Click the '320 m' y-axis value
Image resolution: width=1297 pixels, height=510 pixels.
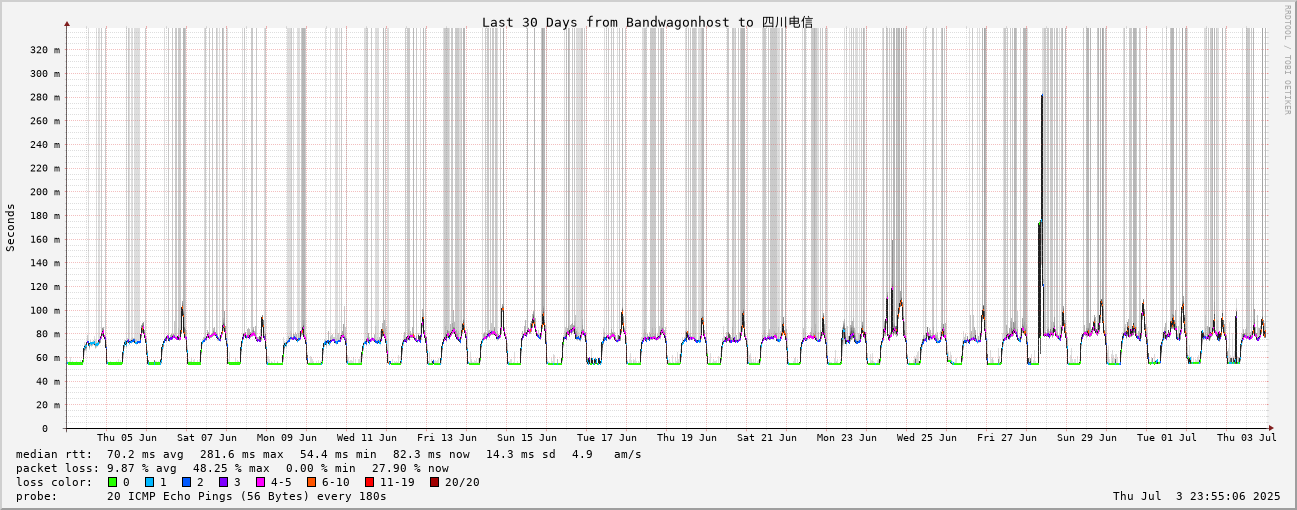[44, 50]
